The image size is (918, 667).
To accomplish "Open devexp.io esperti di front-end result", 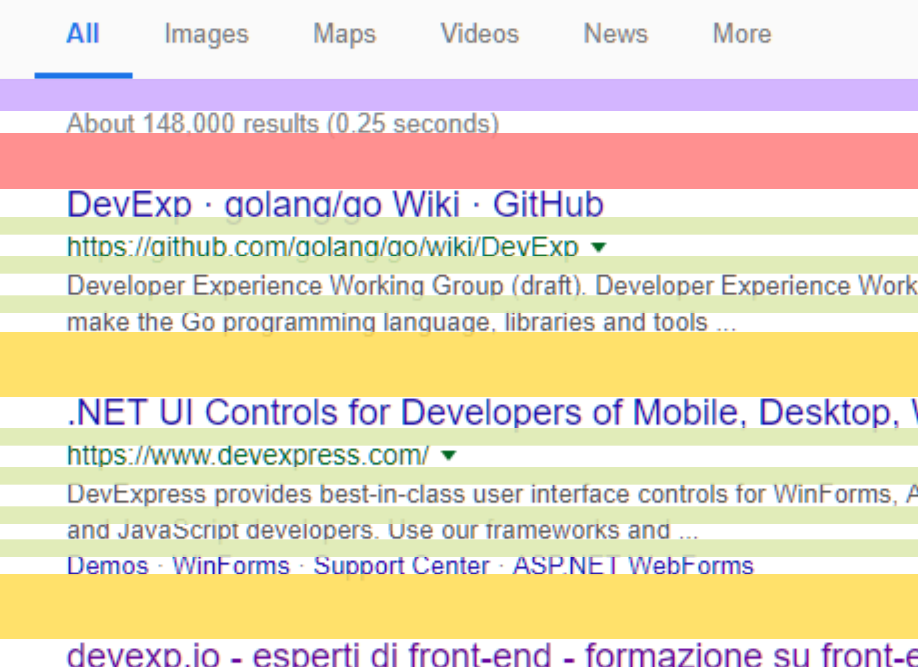I will point(492,654).
